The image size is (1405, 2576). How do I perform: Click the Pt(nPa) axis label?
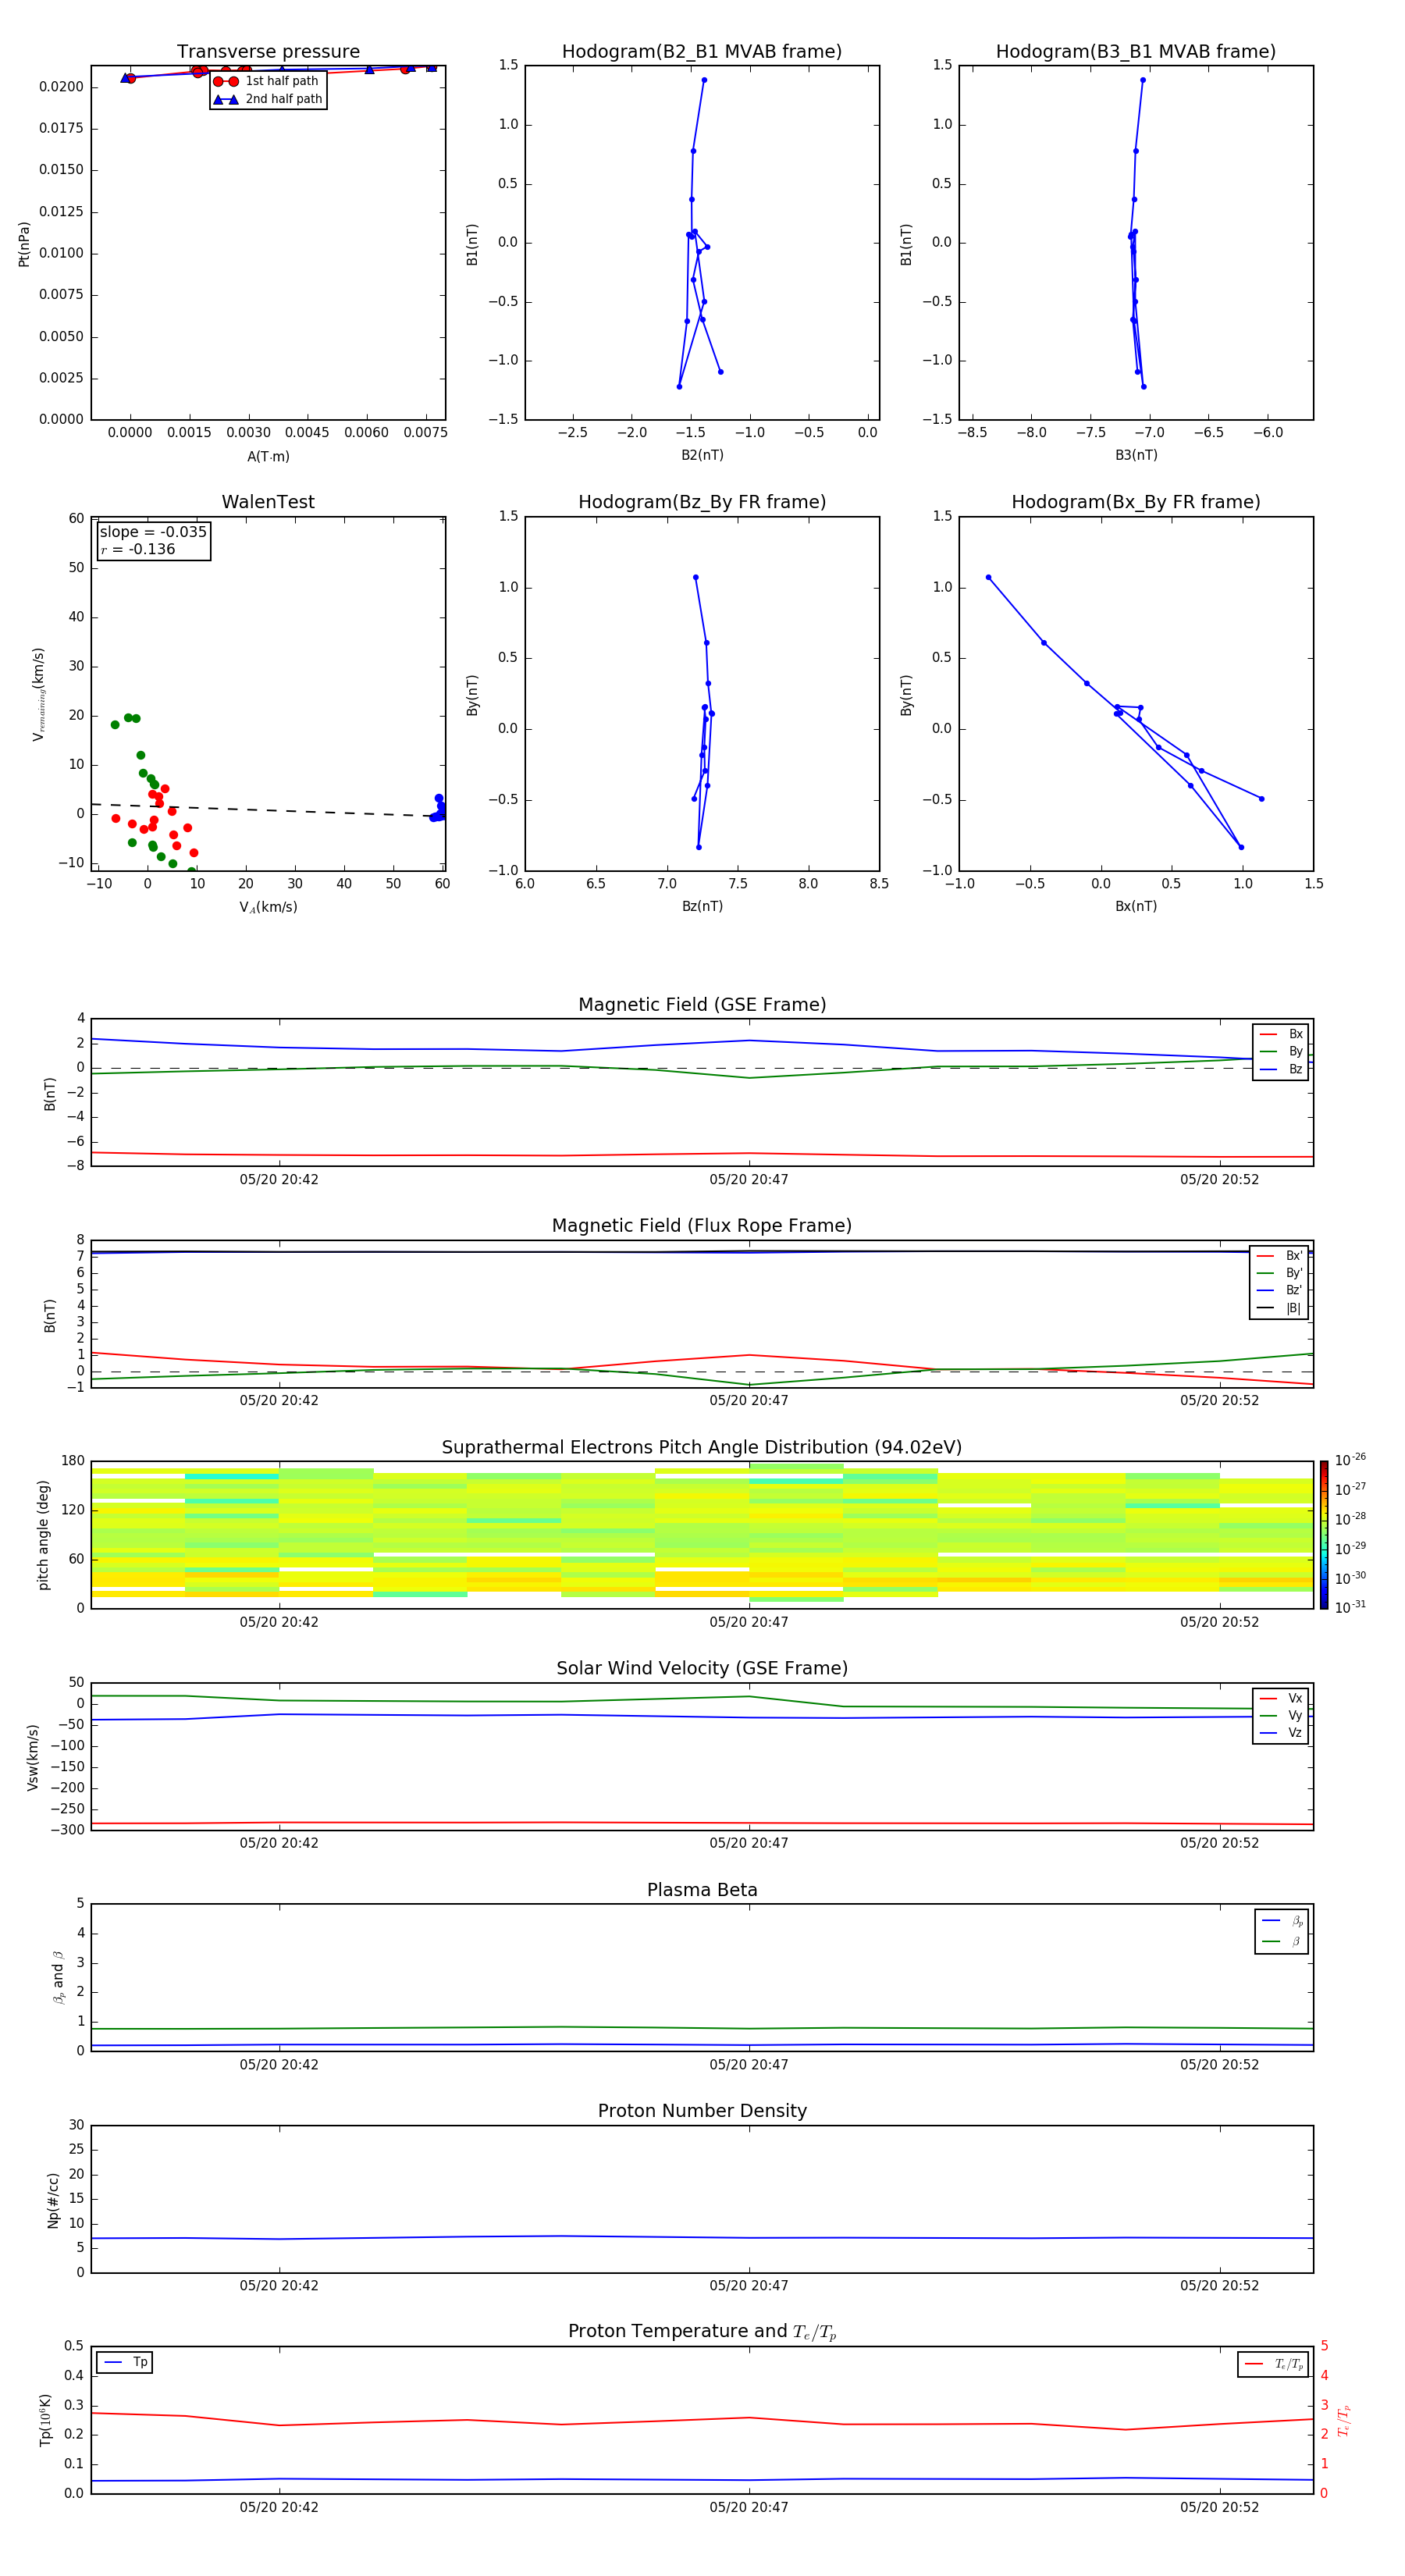tap(24, 244)
